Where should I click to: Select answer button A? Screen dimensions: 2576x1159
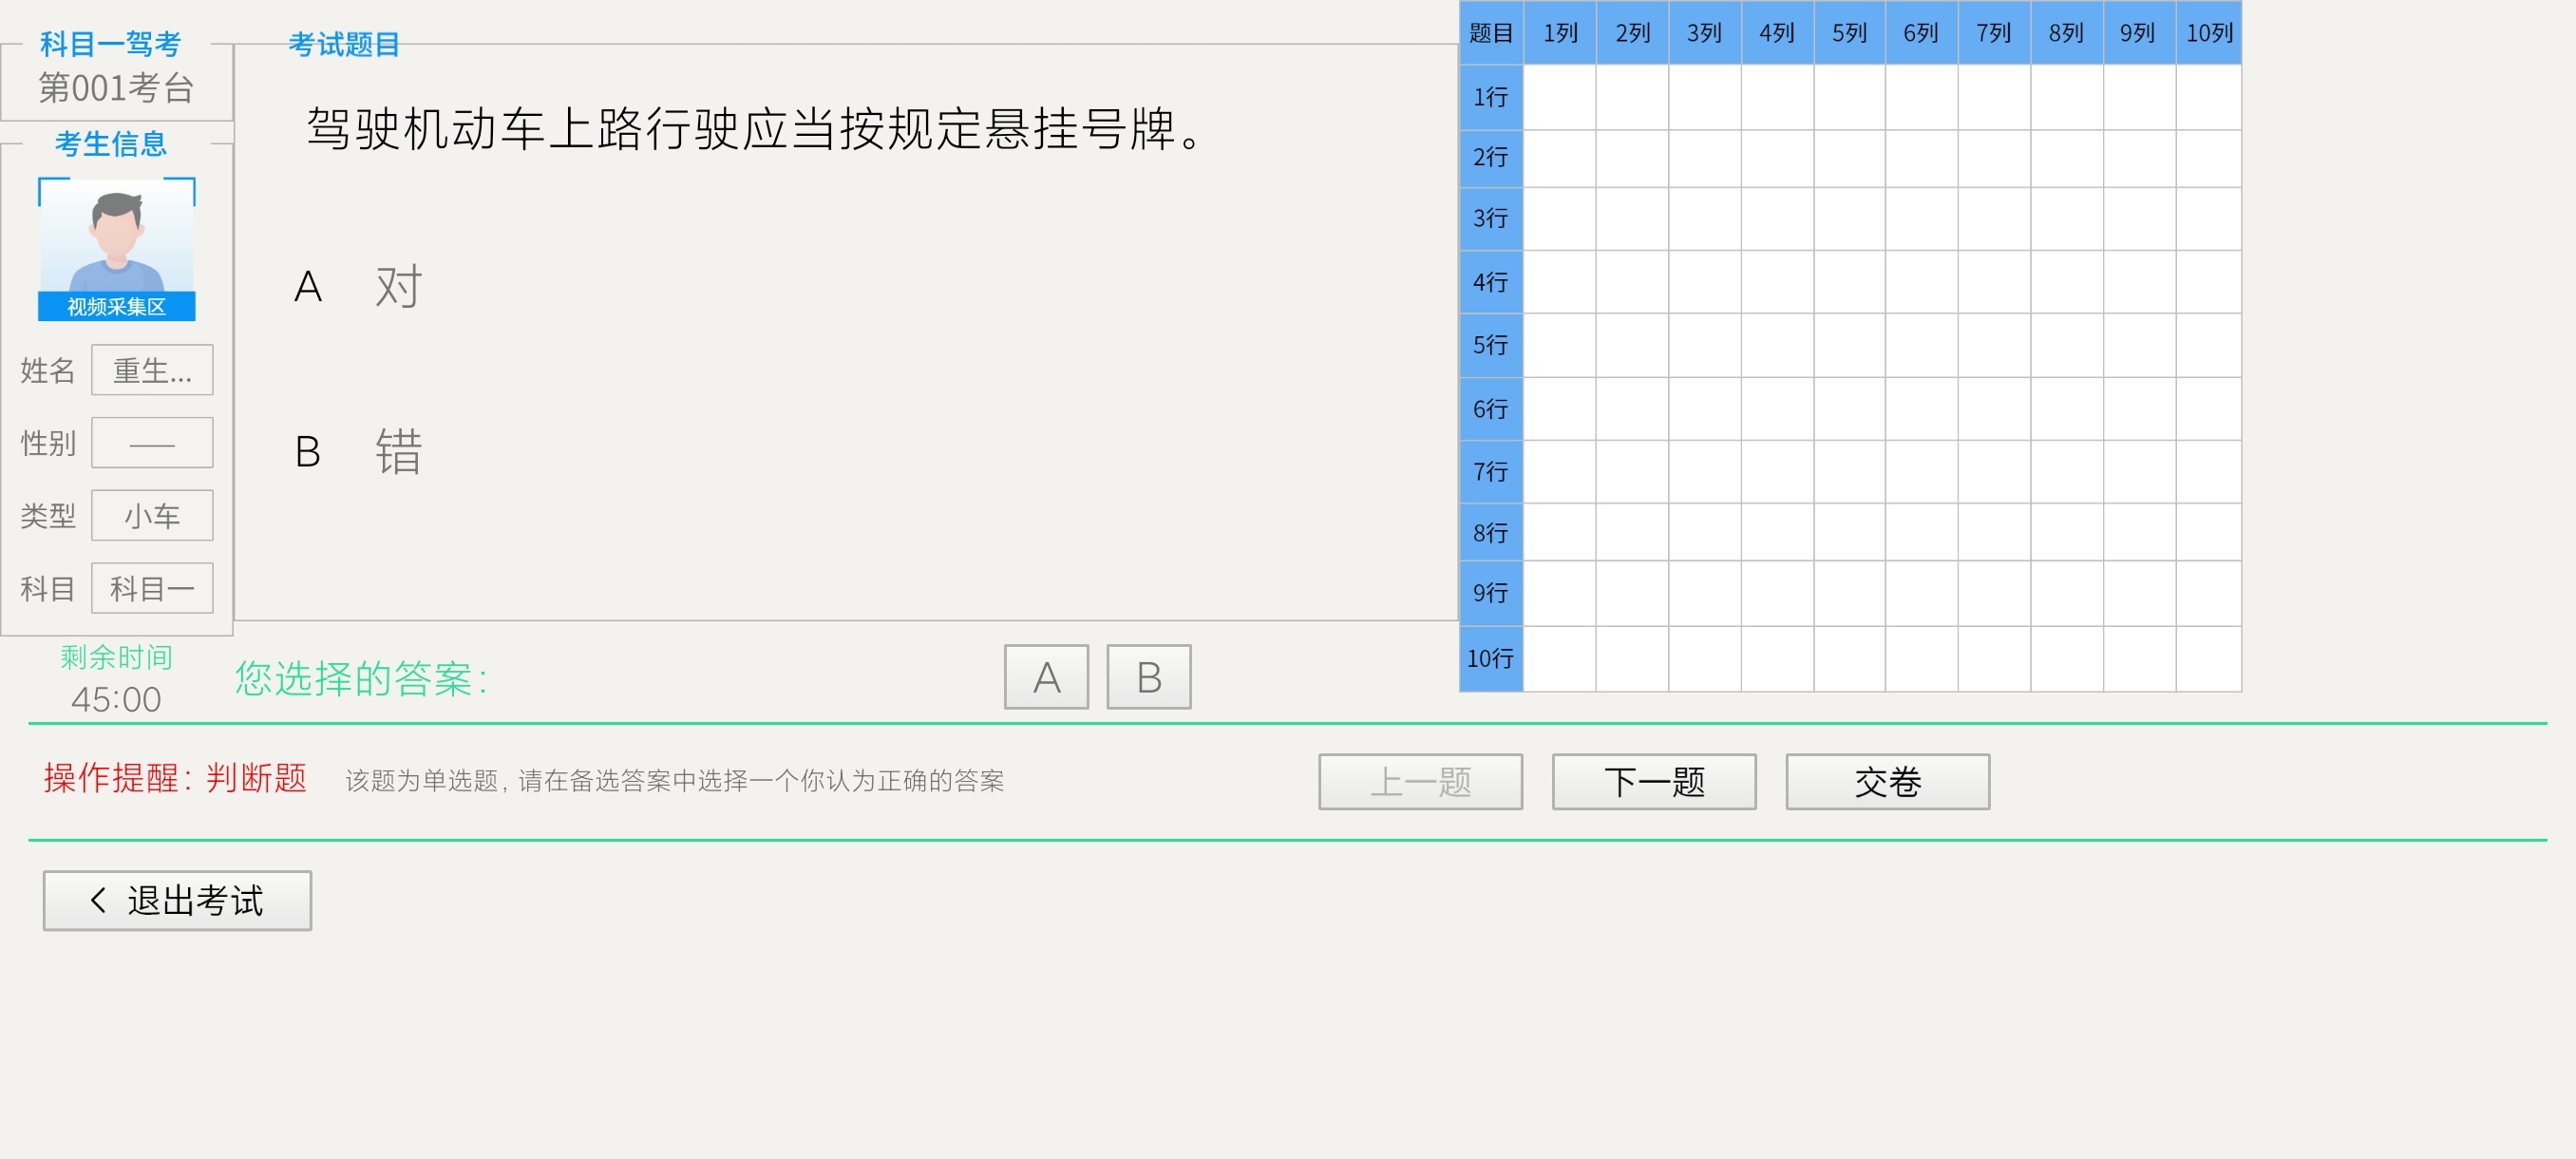pos(1046,677)
